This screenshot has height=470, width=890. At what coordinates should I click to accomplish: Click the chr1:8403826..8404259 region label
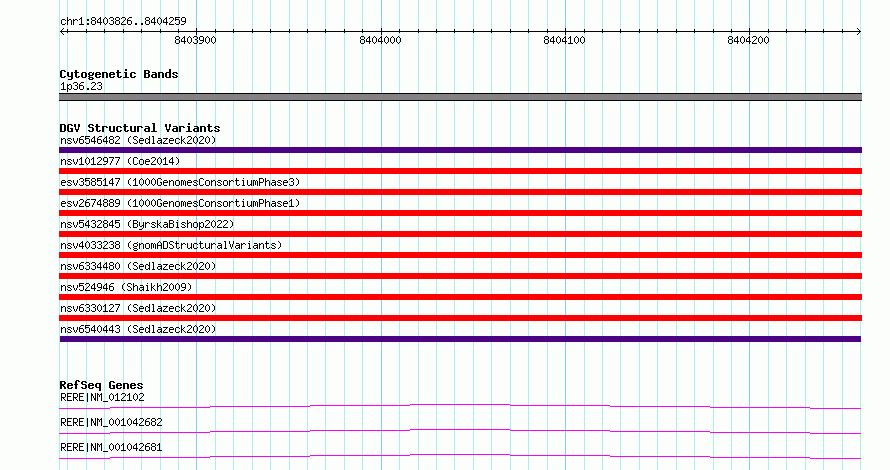click(123, 21)
